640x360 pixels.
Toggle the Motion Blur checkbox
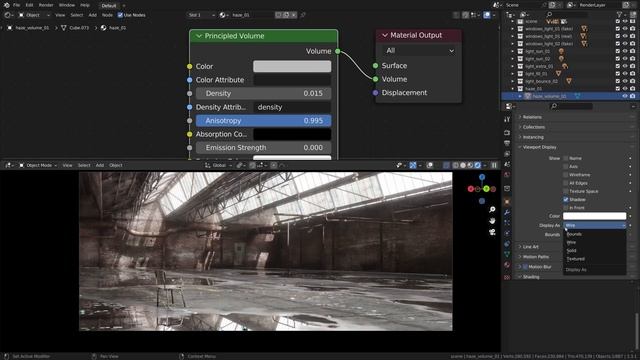pyautogui.click(x=525, y=267)
